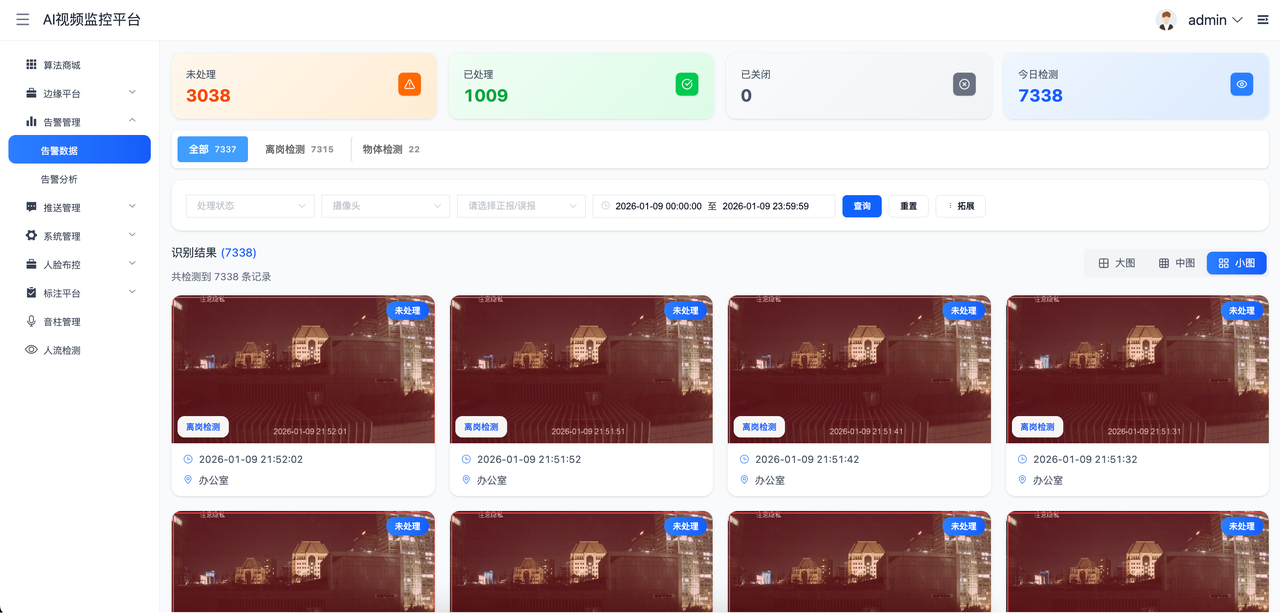This screenshot has width=1280, height=613.
Task: Expand the 人脸布控 menu chevron
Action: tap(133, 264)
